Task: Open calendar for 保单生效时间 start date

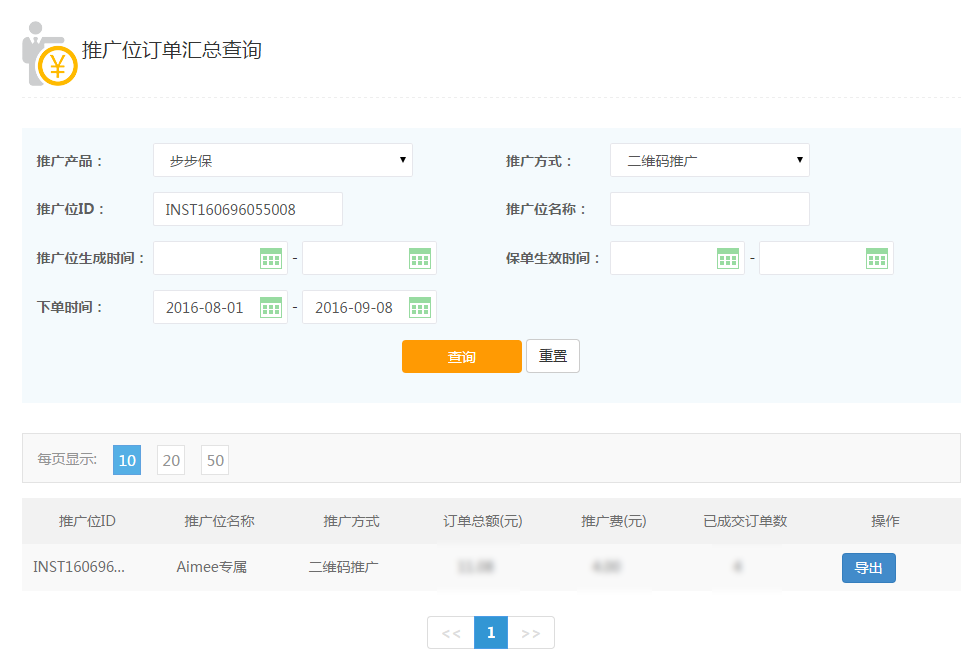Action: [x=728, y=259]
